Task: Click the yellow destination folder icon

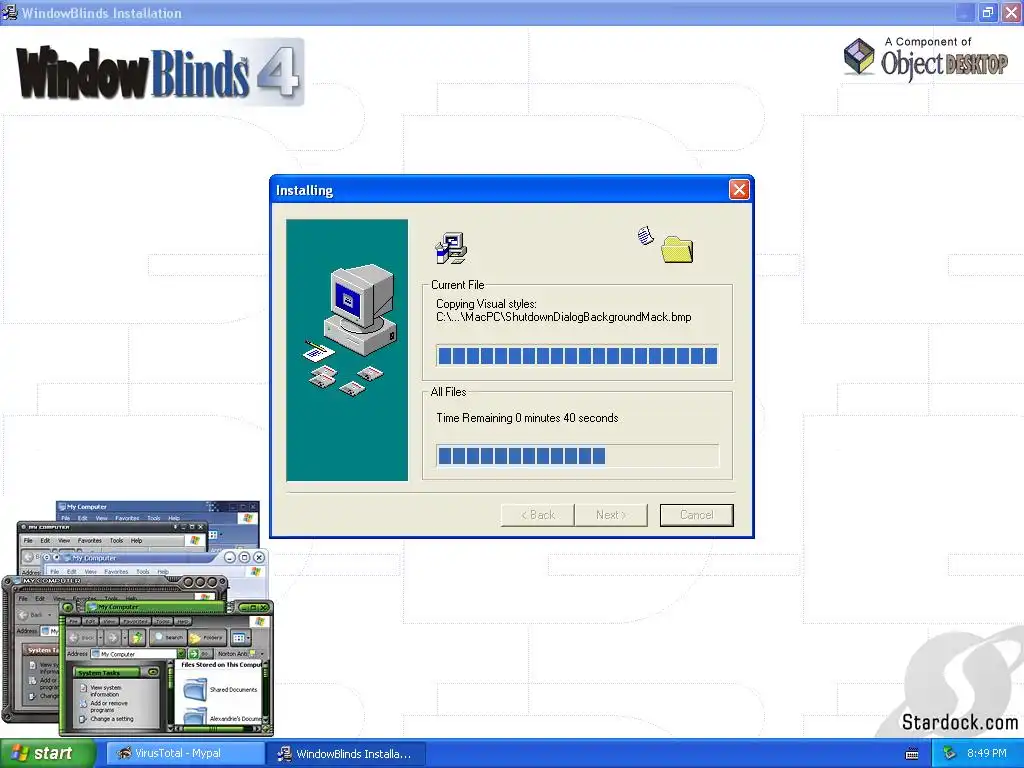Action: coord(677,249)
